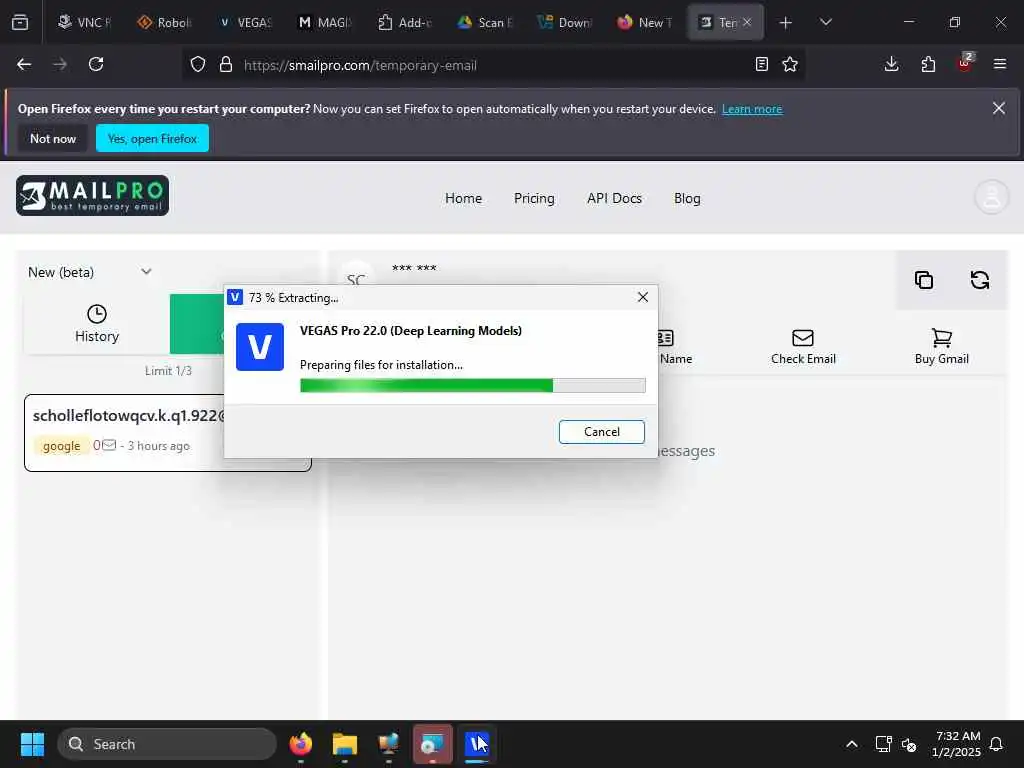The image size is (1024, 768).
Task: Expand the New (beta) dropdown
Action: tap(89, 272)
